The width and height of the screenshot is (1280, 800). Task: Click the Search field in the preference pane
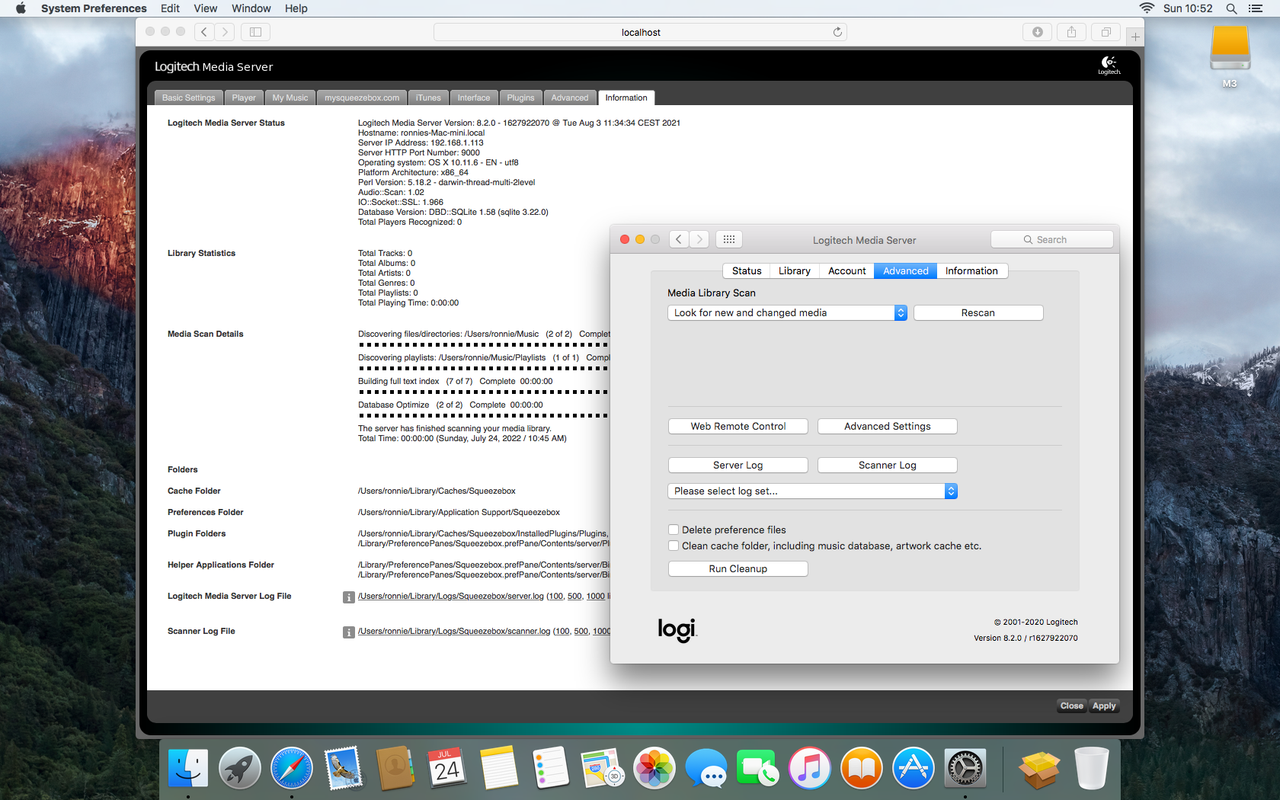(x=1052, y=239)
